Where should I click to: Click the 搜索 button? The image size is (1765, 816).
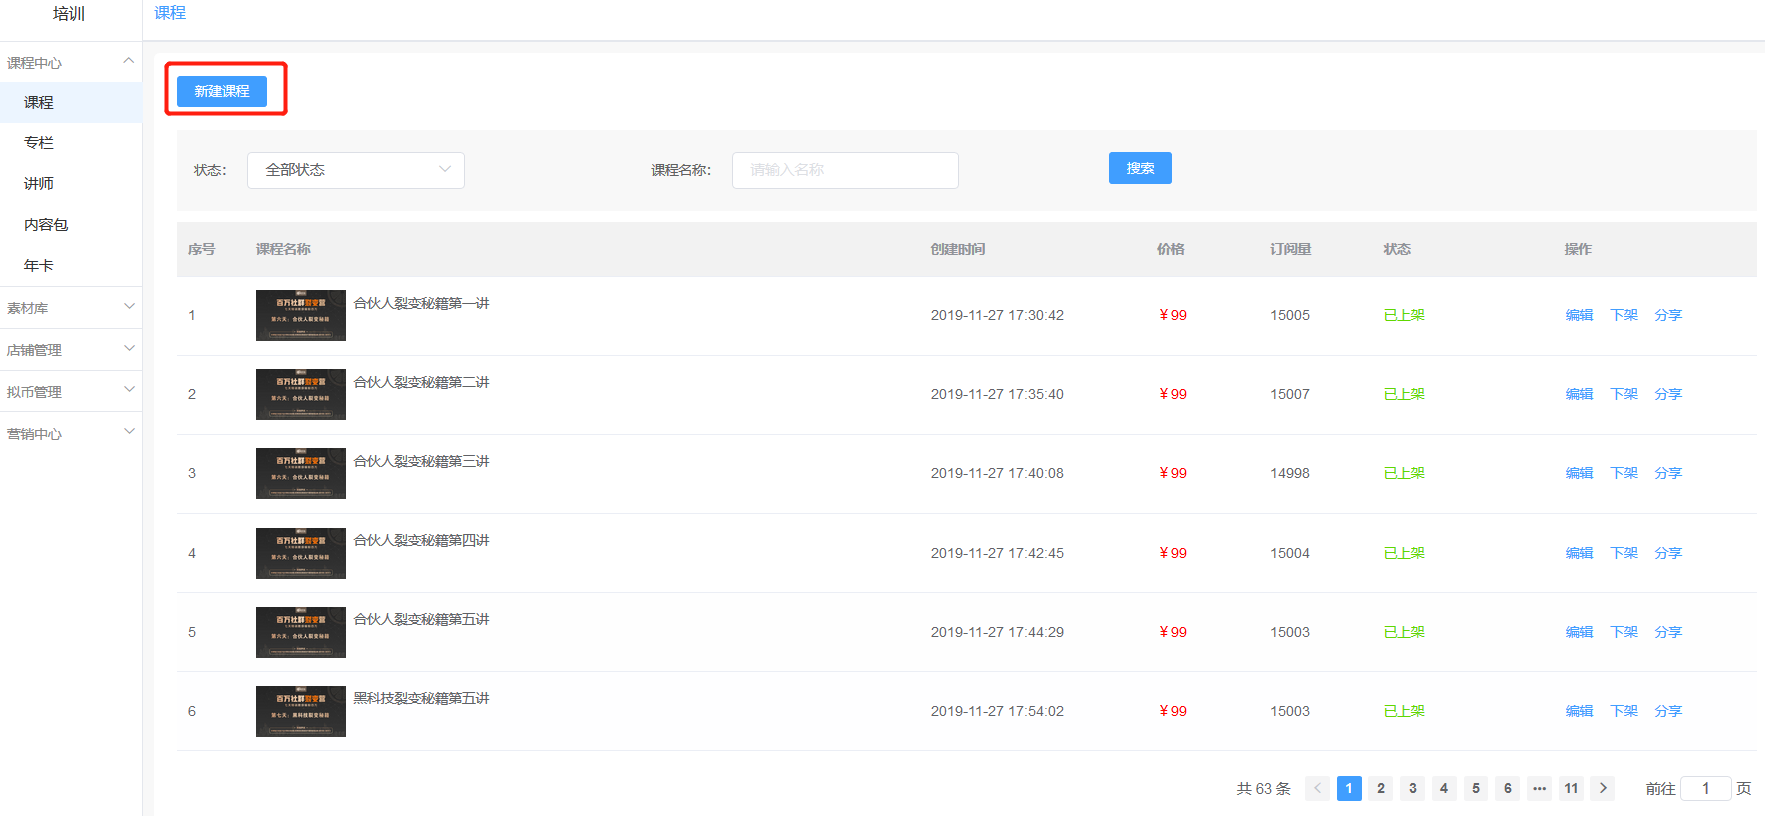pos(1139,168)
